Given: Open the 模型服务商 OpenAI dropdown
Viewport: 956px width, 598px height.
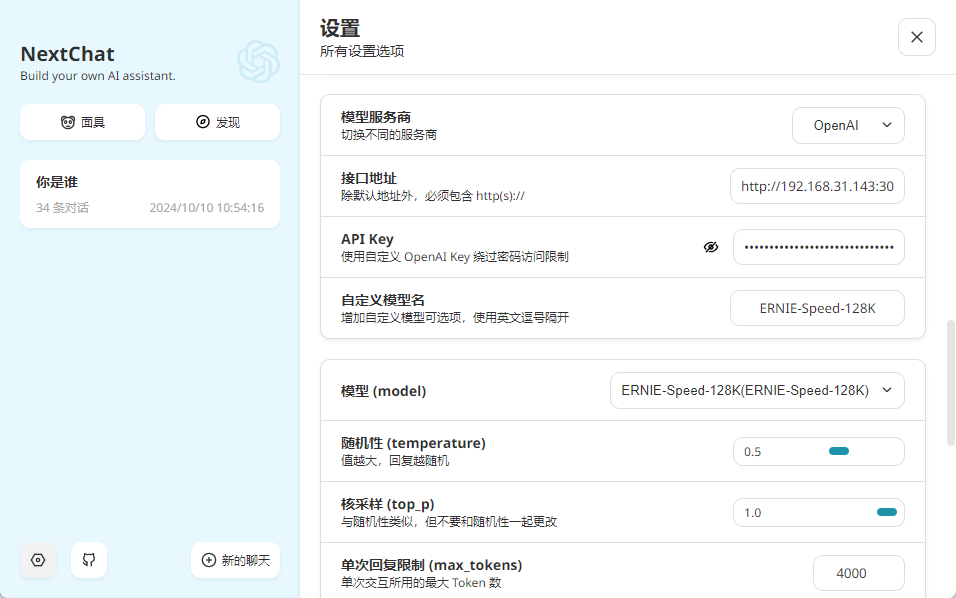Looking at the screenshot, I should click(848, 126).
